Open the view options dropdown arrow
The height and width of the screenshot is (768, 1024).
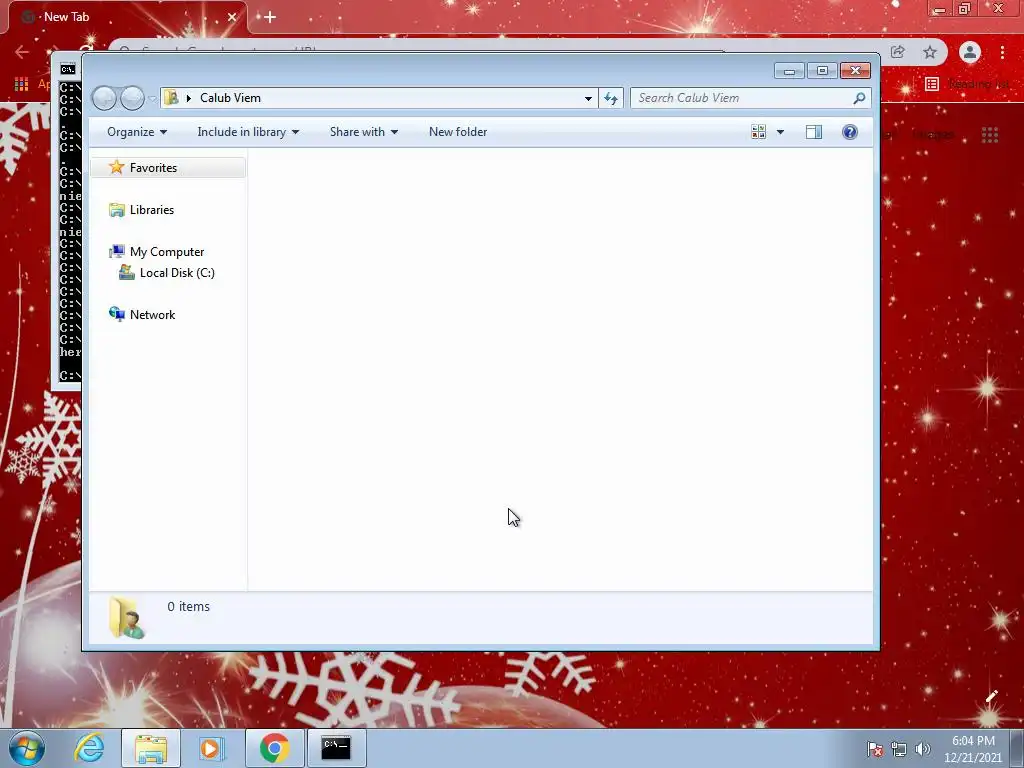pyautogui.click(x=780, y=132)
